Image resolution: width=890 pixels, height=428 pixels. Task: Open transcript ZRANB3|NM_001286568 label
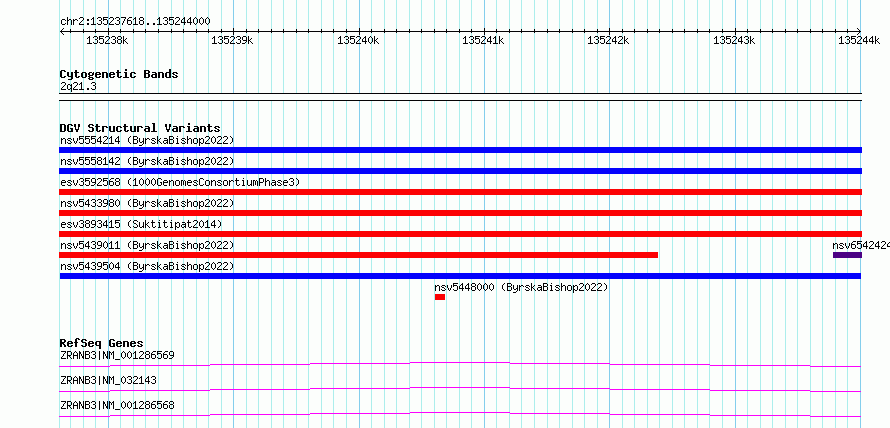117,405
